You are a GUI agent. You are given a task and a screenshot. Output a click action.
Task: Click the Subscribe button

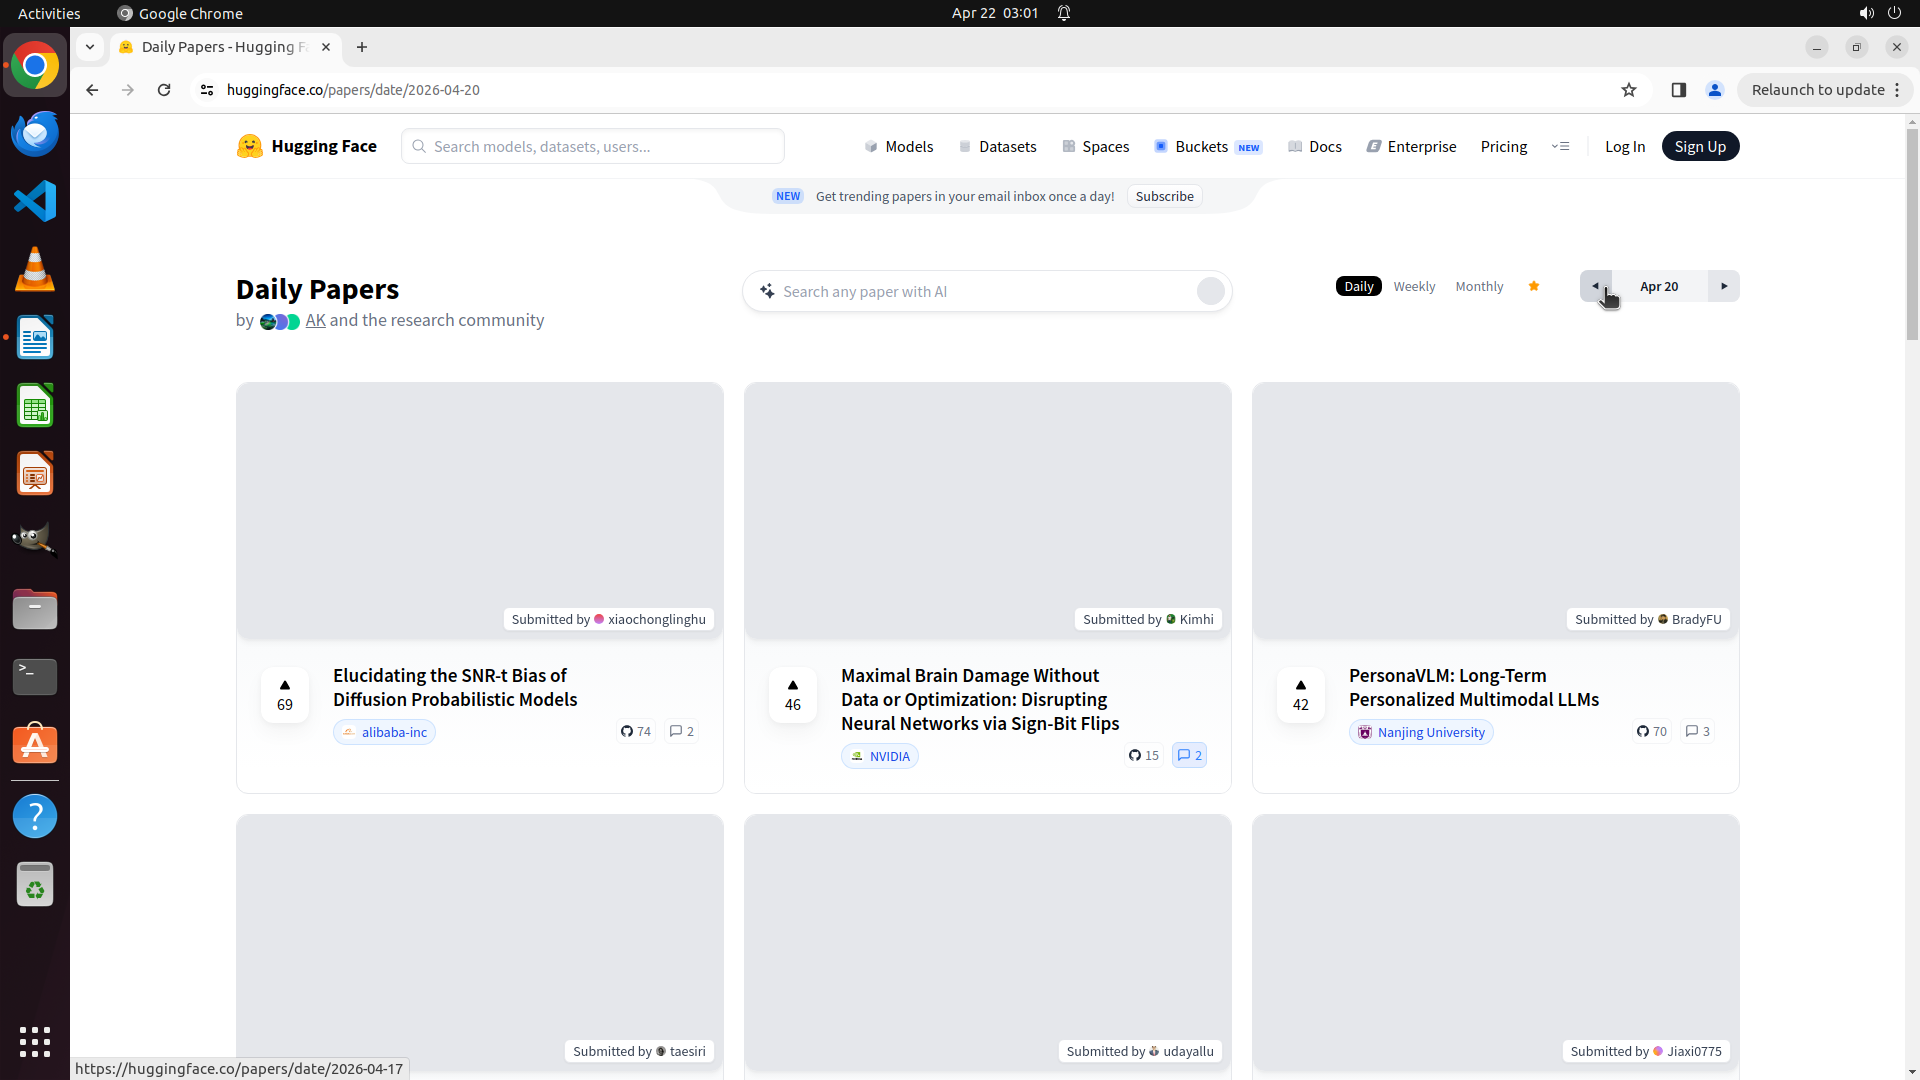coord(1164,196)
